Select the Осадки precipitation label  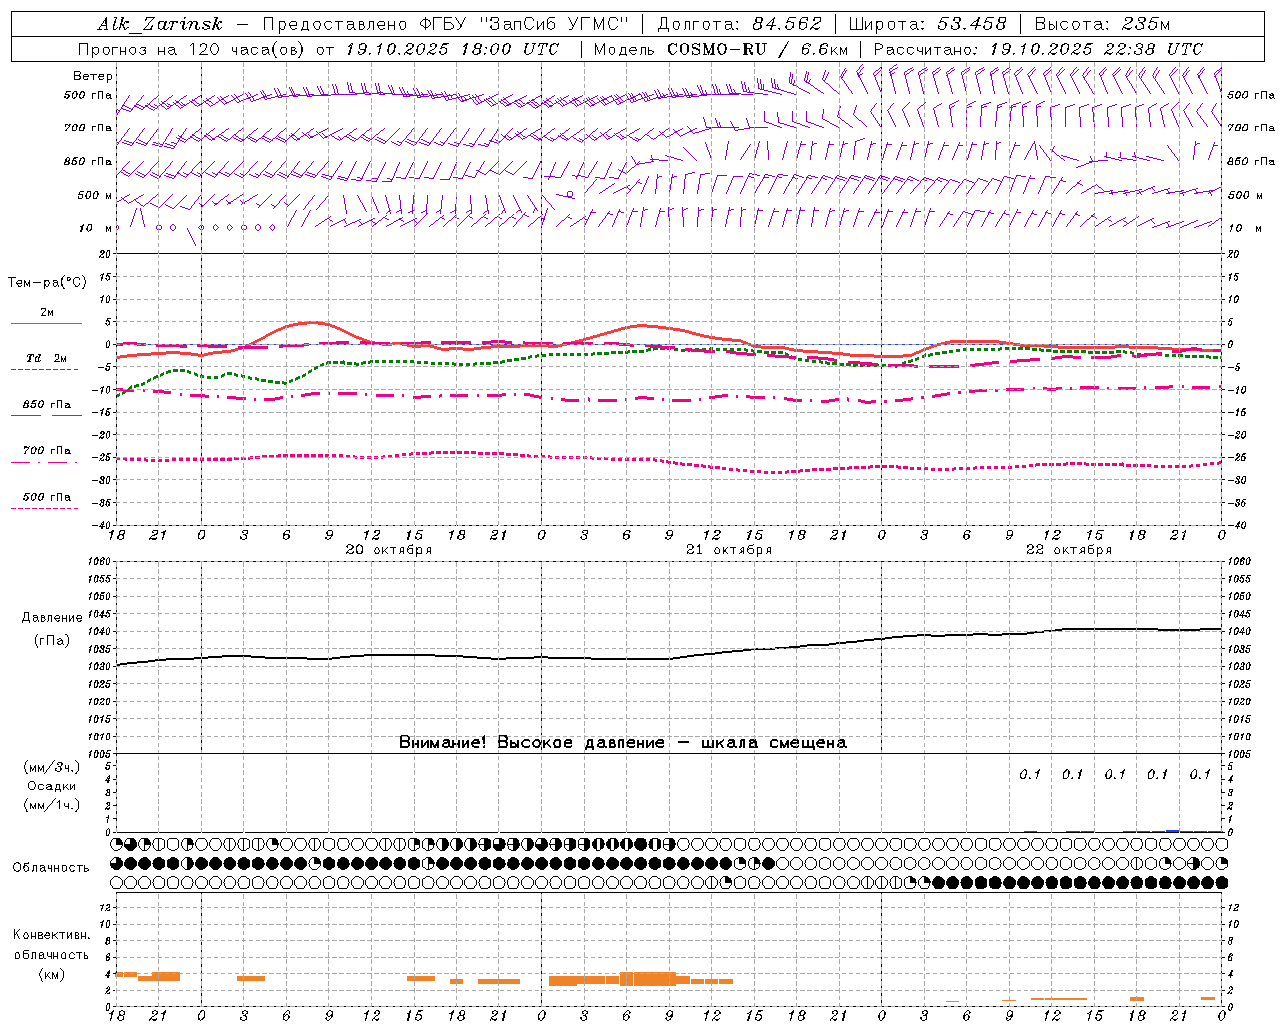pyautogui.click(x=52, y=786)
